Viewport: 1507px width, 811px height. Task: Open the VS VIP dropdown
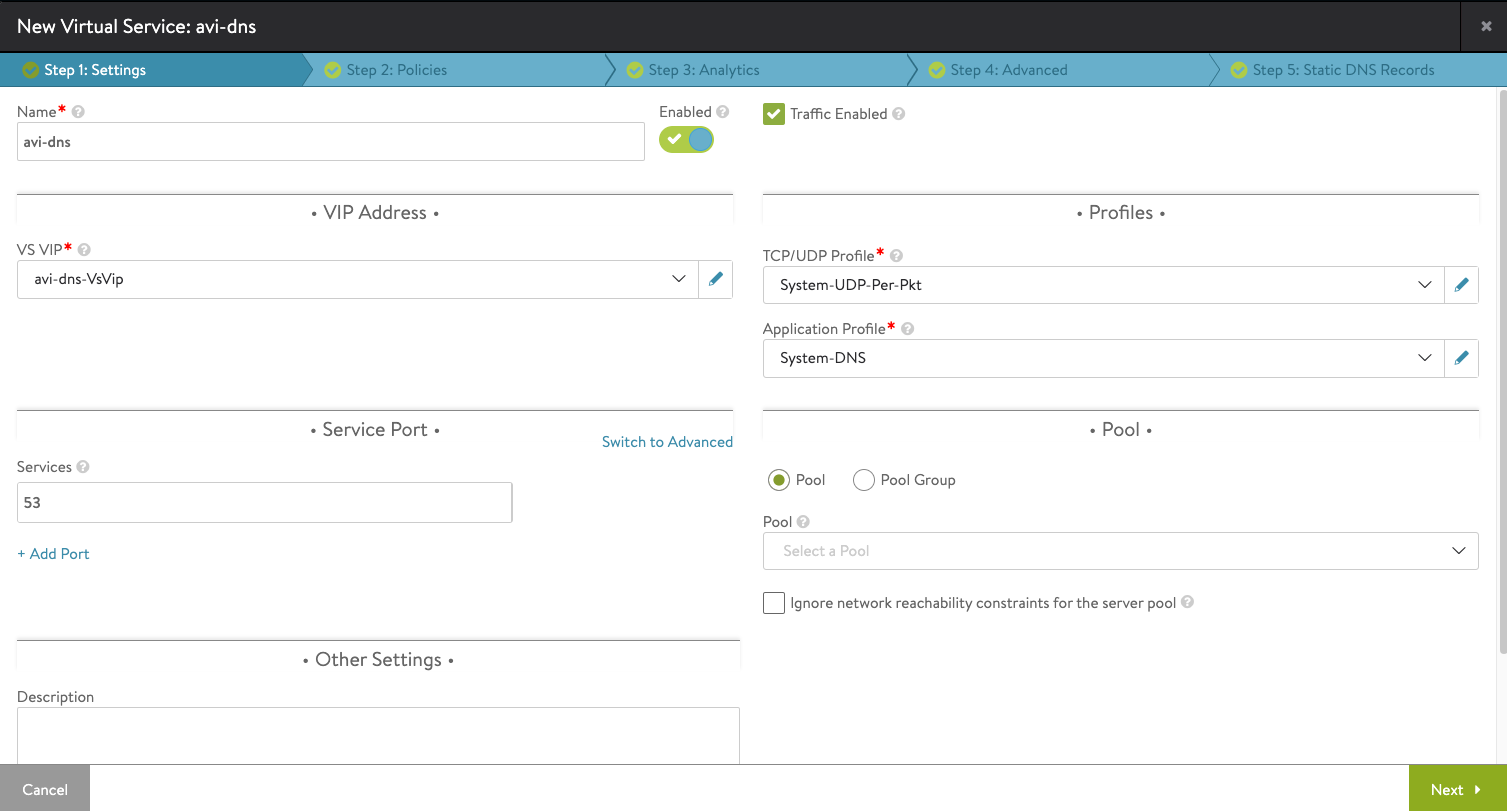[x=358, y=279]
